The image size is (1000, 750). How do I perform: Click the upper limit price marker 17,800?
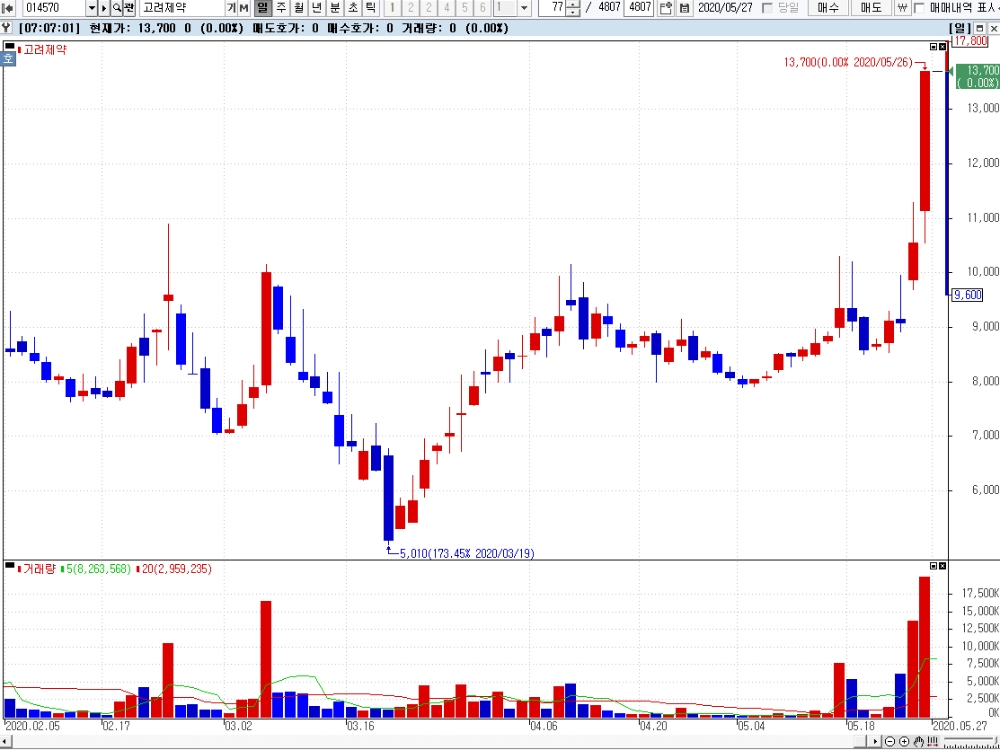[969, 41]
